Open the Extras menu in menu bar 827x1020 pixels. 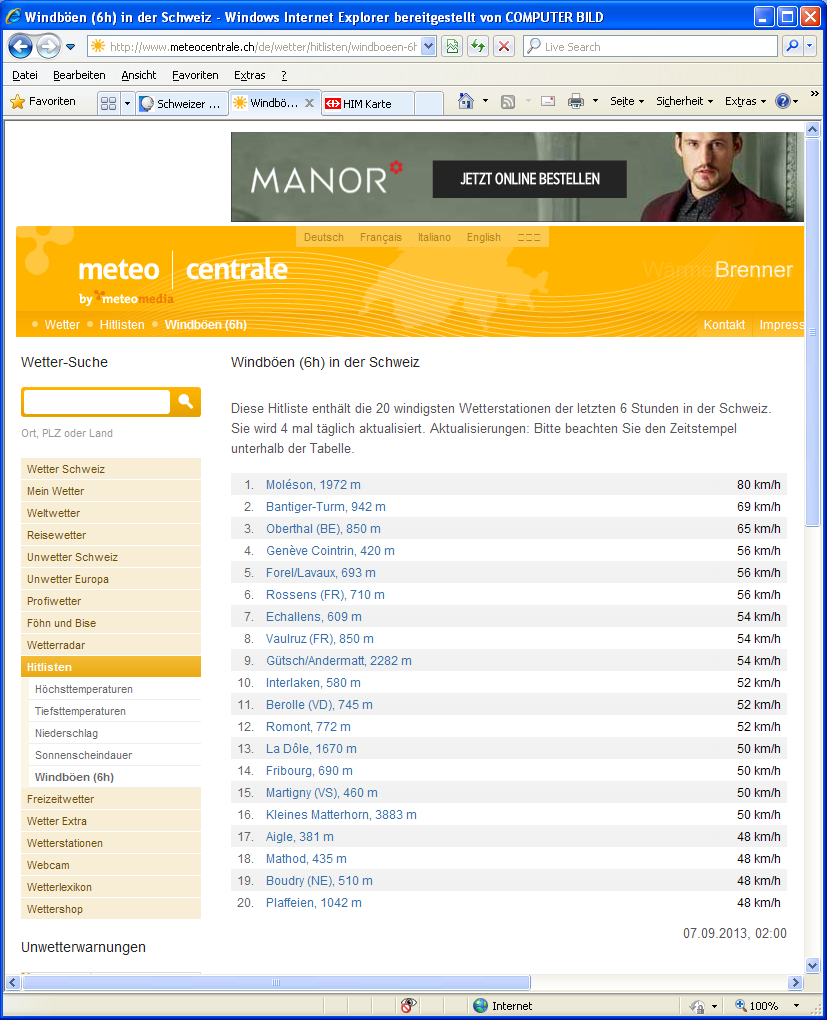249,75
